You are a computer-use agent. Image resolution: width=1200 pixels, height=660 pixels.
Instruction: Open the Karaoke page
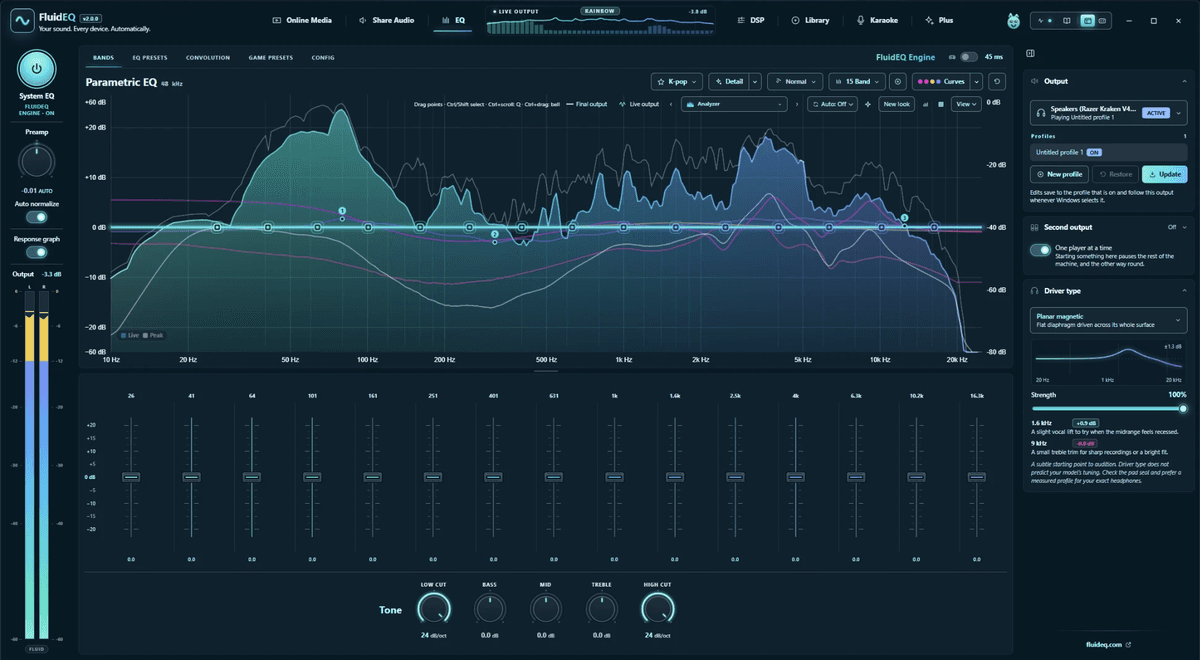click(x=878, y=20)
